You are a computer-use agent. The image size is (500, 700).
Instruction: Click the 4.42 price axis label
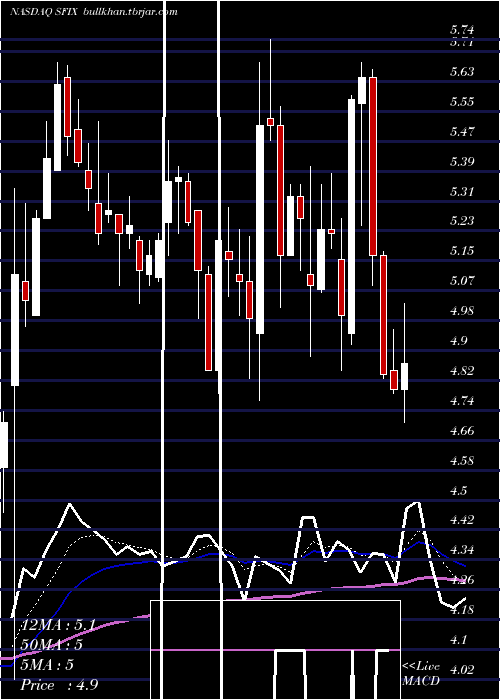tap(462, 520)
